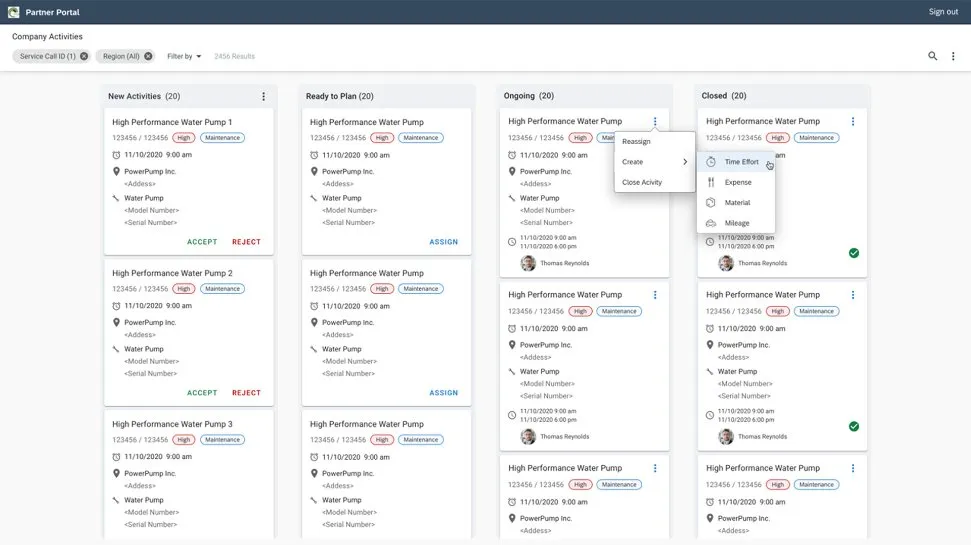The width and height of the screenshot is (971, 545).
Task: Remove the Region (All) filter chip
Action: coord(148,56)
